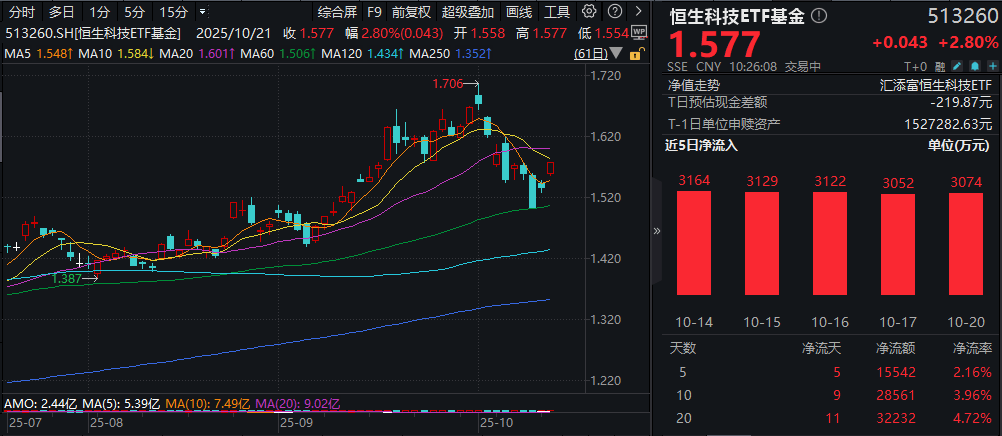Collapse side panel with » splitter handle
This screenshot has width=1002, height=436.
[657, 229]
